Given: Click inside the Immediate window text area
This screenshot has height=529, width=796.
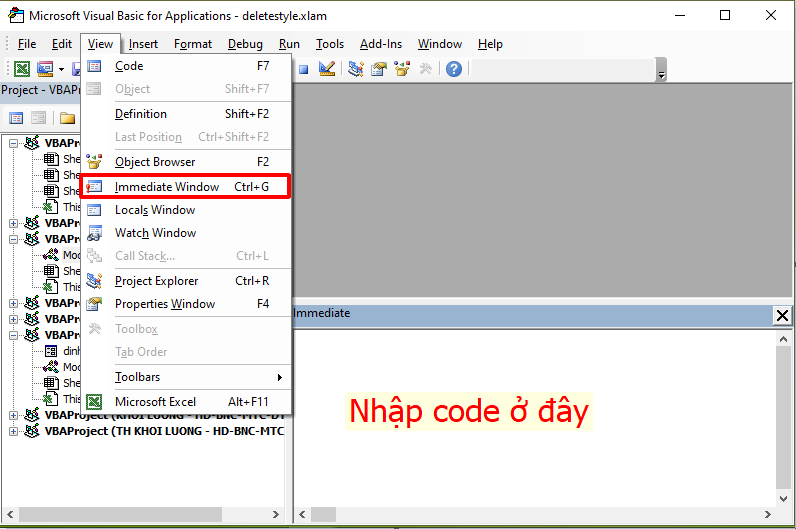Looking at the screenshot, I should point(535,417).
